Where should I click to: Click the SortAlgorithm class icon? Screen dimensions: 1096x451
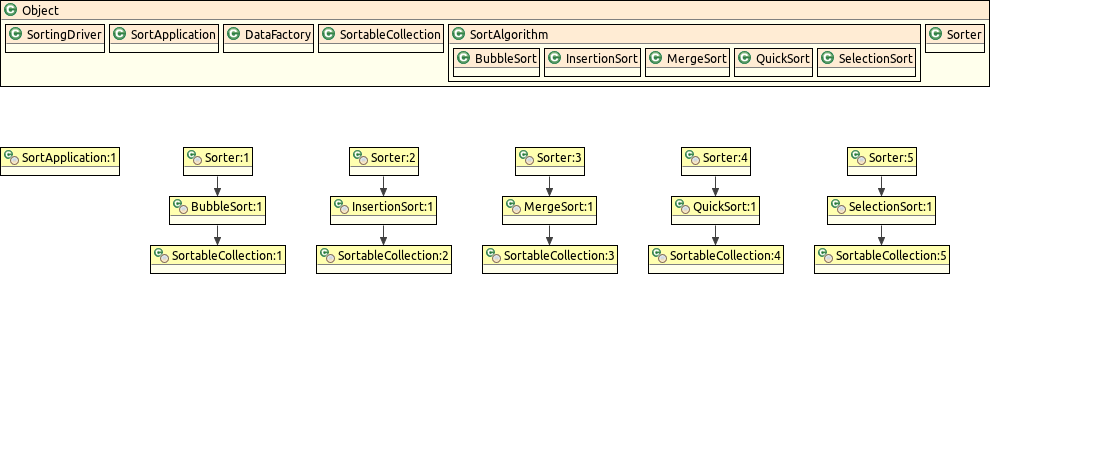coord(458,35)
